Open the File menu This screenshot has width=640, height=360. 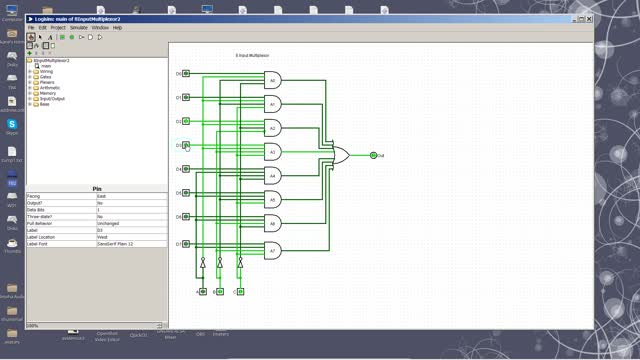(31, 28)
